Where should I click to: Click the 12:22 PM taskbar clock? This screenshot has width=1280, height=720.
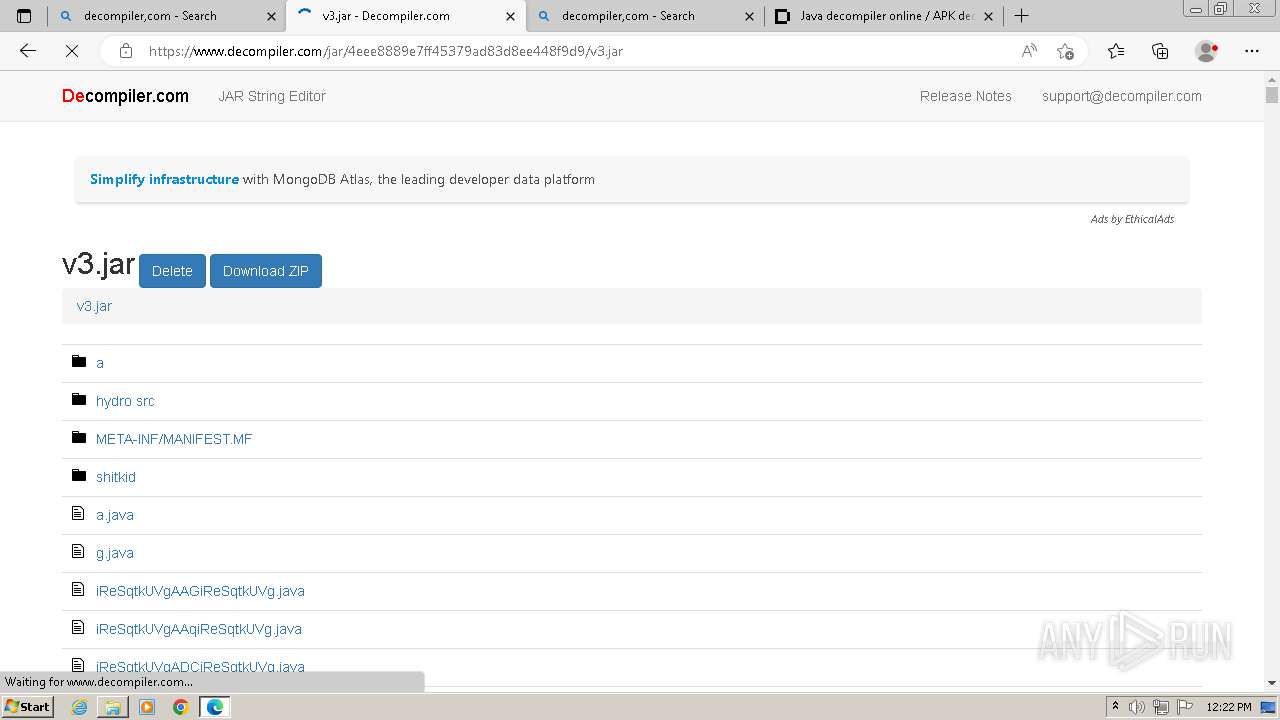click(x=1229, y=707)
